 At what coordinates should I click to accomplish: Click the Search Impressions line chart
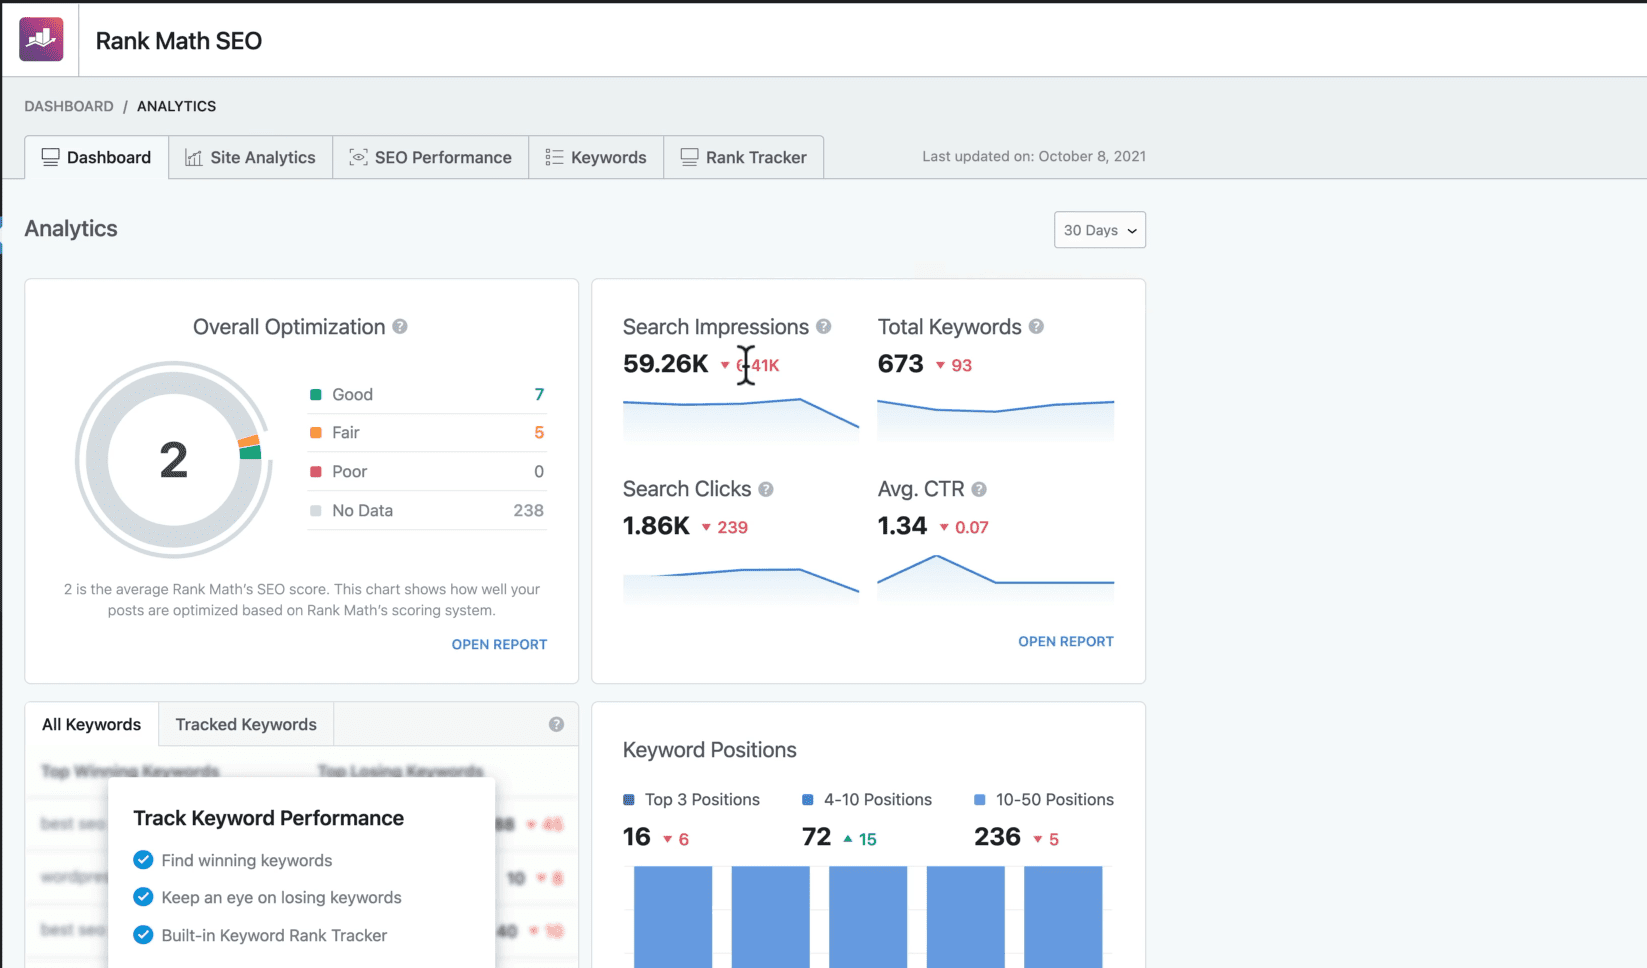[x=740, y=419]
